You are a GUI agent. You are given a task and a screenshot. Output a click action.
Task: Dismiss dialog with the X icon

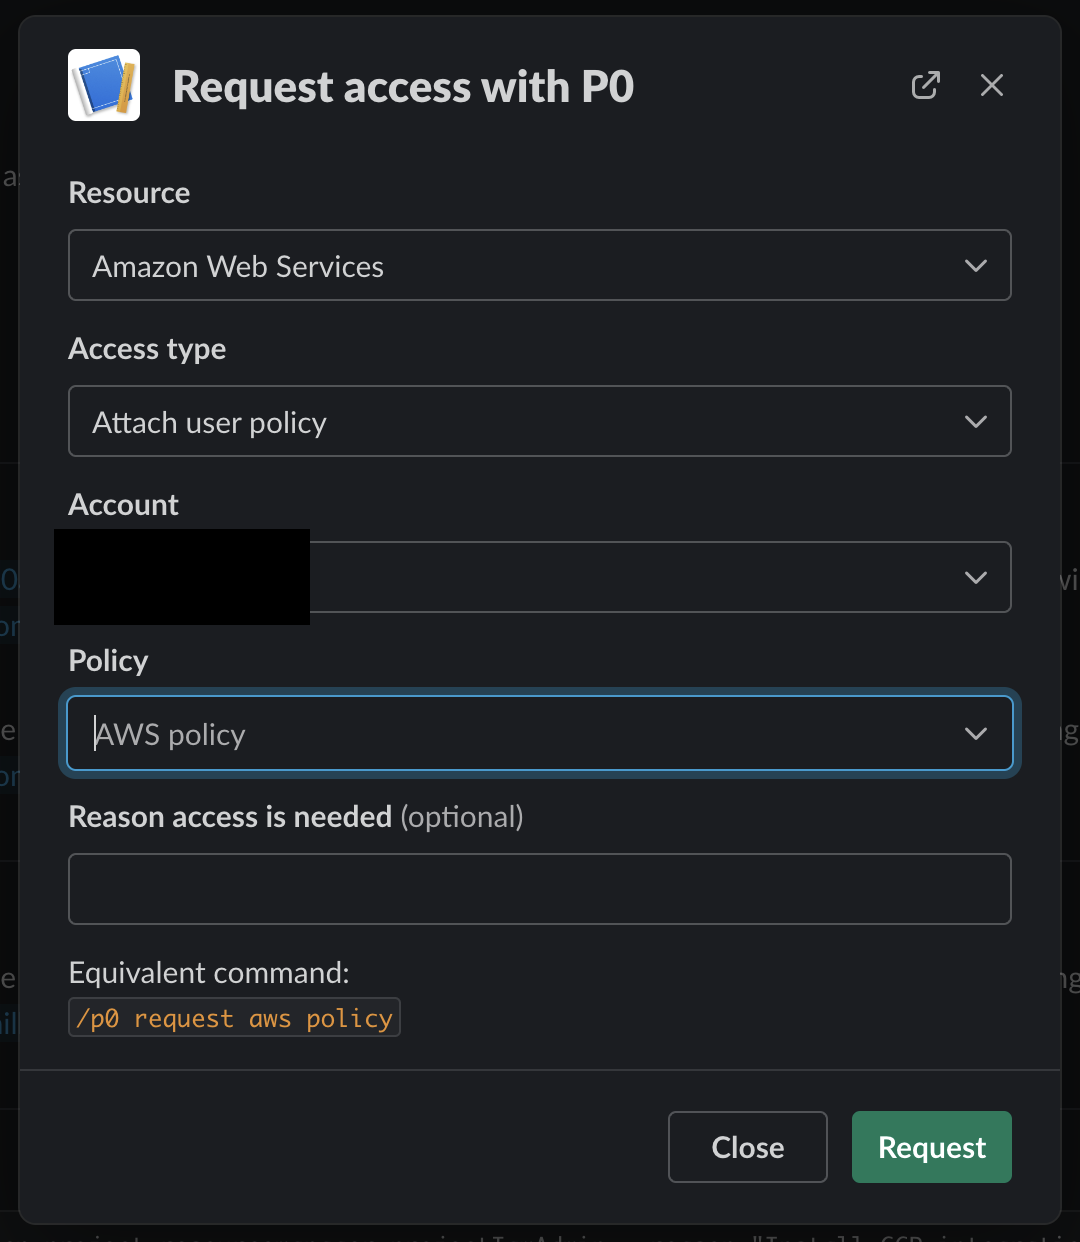pos(991,85)
